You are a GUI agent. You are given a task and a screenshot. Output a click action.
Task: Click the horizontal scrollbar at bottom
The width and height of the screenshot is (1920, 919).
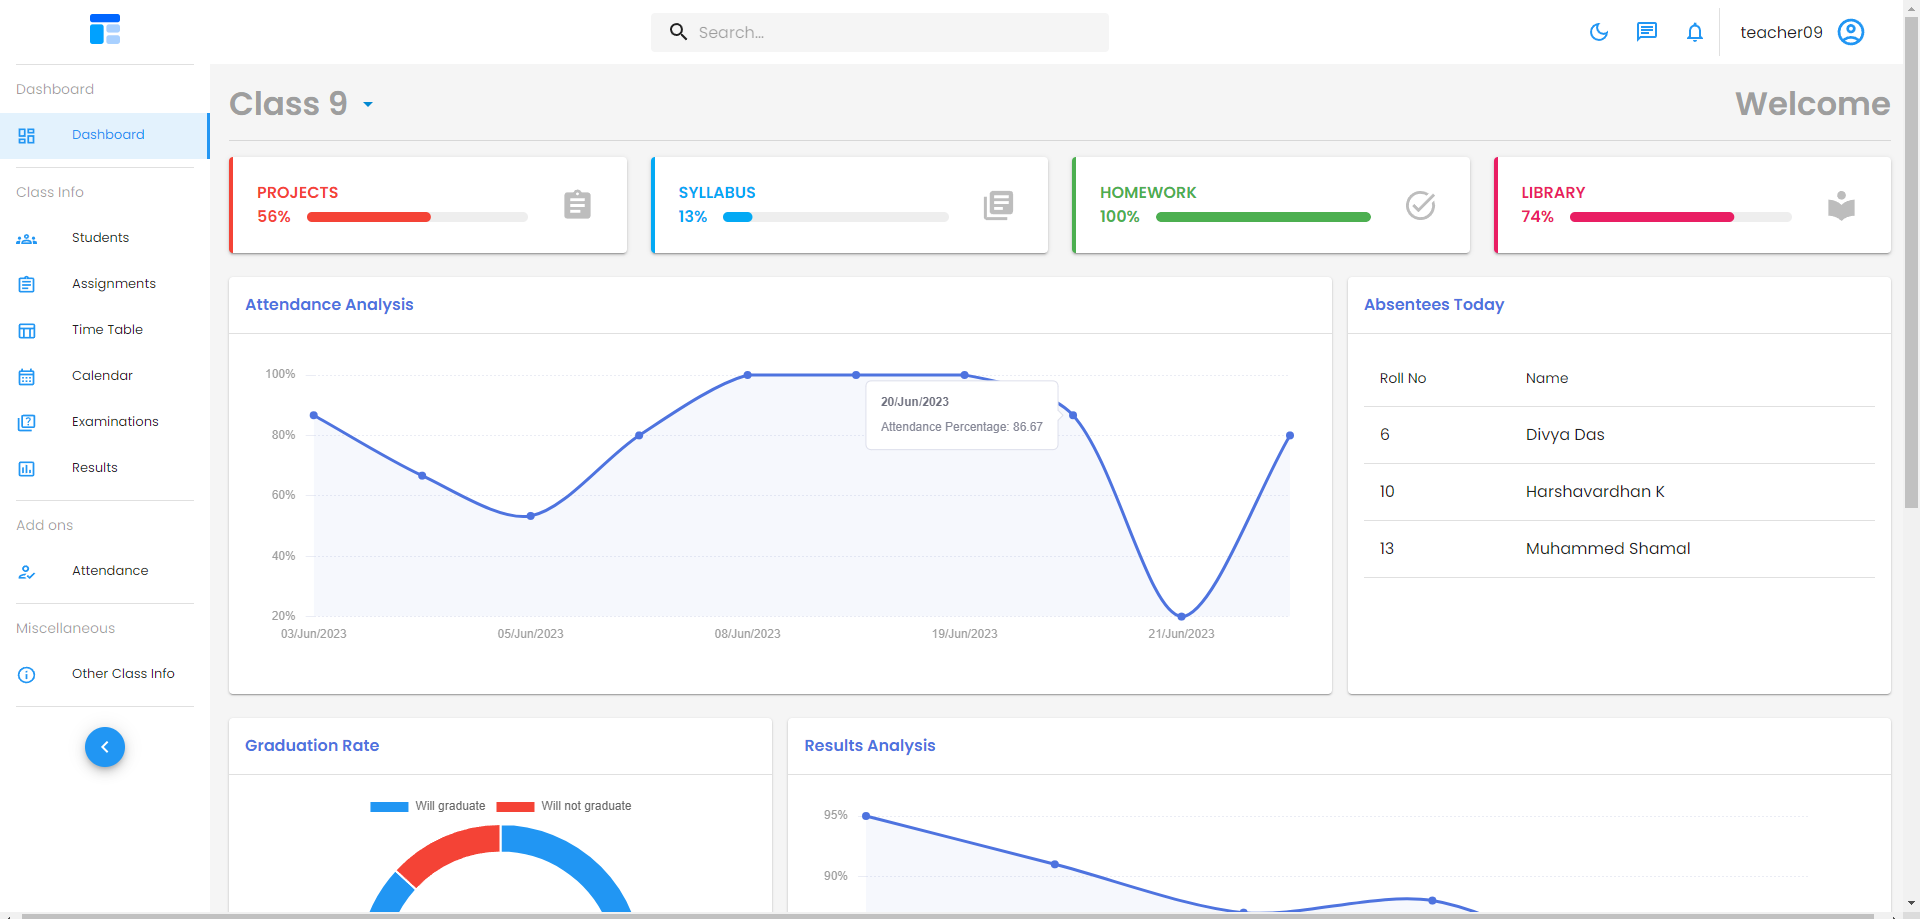[x=947, y=915]
